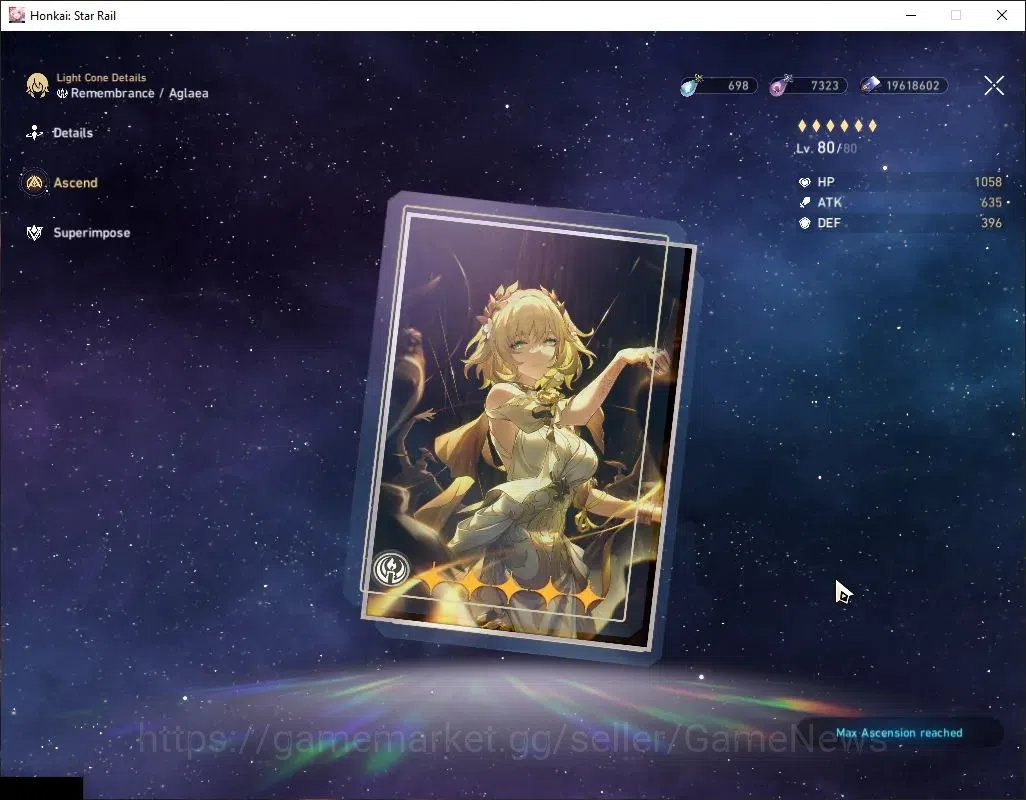Click the credits currency icon

[x=870, y=85]
